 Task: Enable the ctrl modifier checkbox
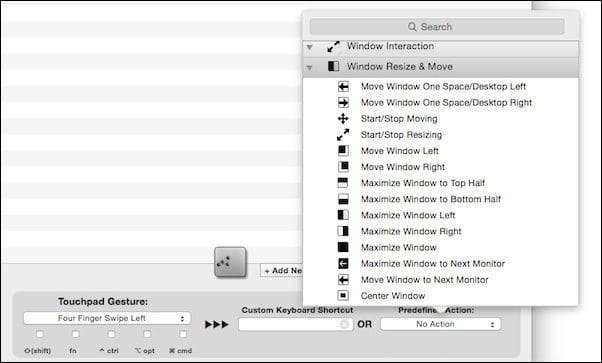click(111, 334)
